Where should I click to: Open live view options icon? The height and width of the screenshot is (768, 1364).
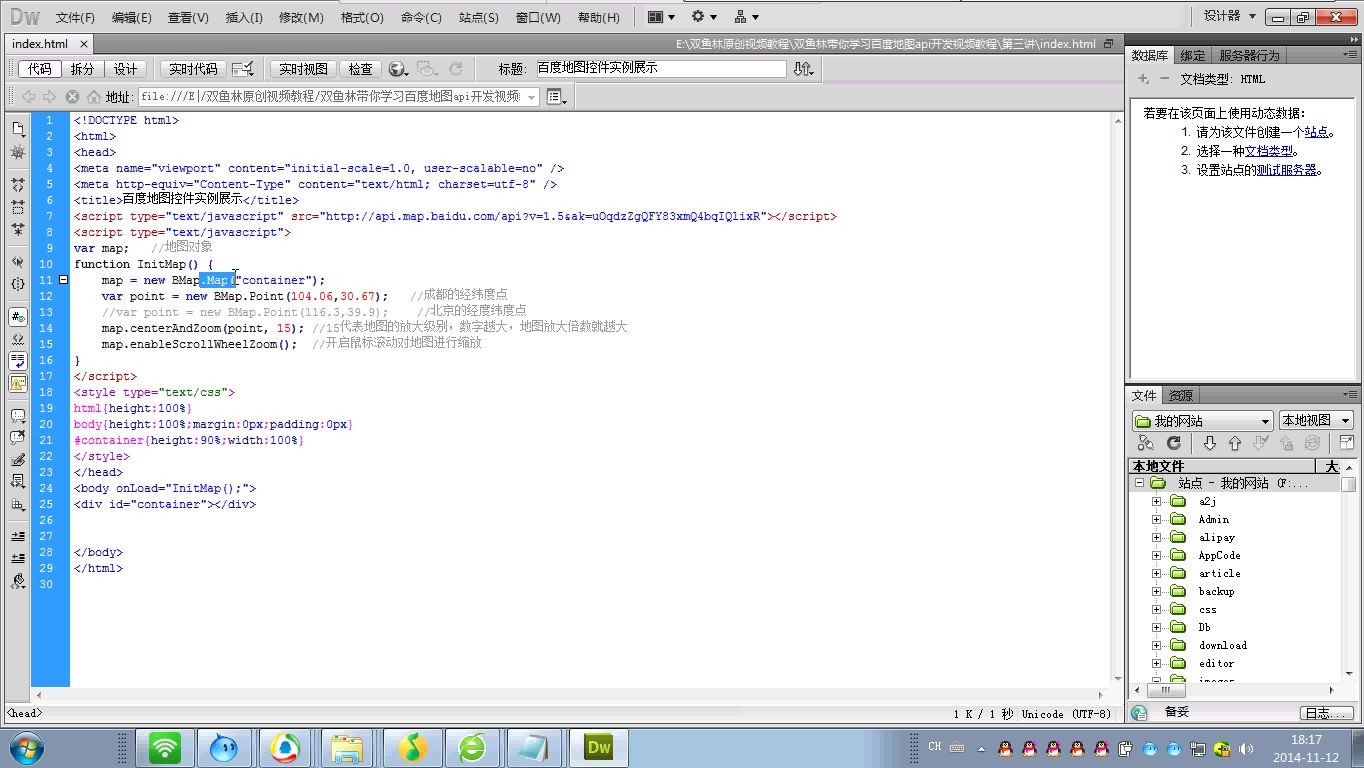tap(557, 97)
